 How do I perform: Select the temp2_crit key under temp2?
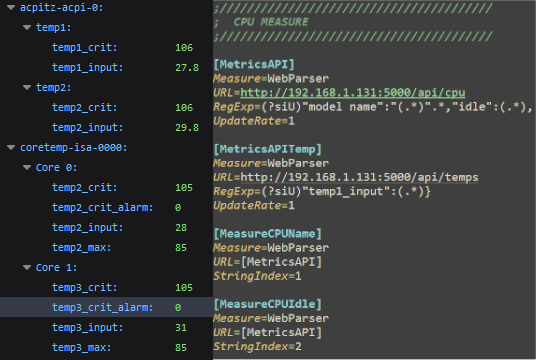click(84, 107)
